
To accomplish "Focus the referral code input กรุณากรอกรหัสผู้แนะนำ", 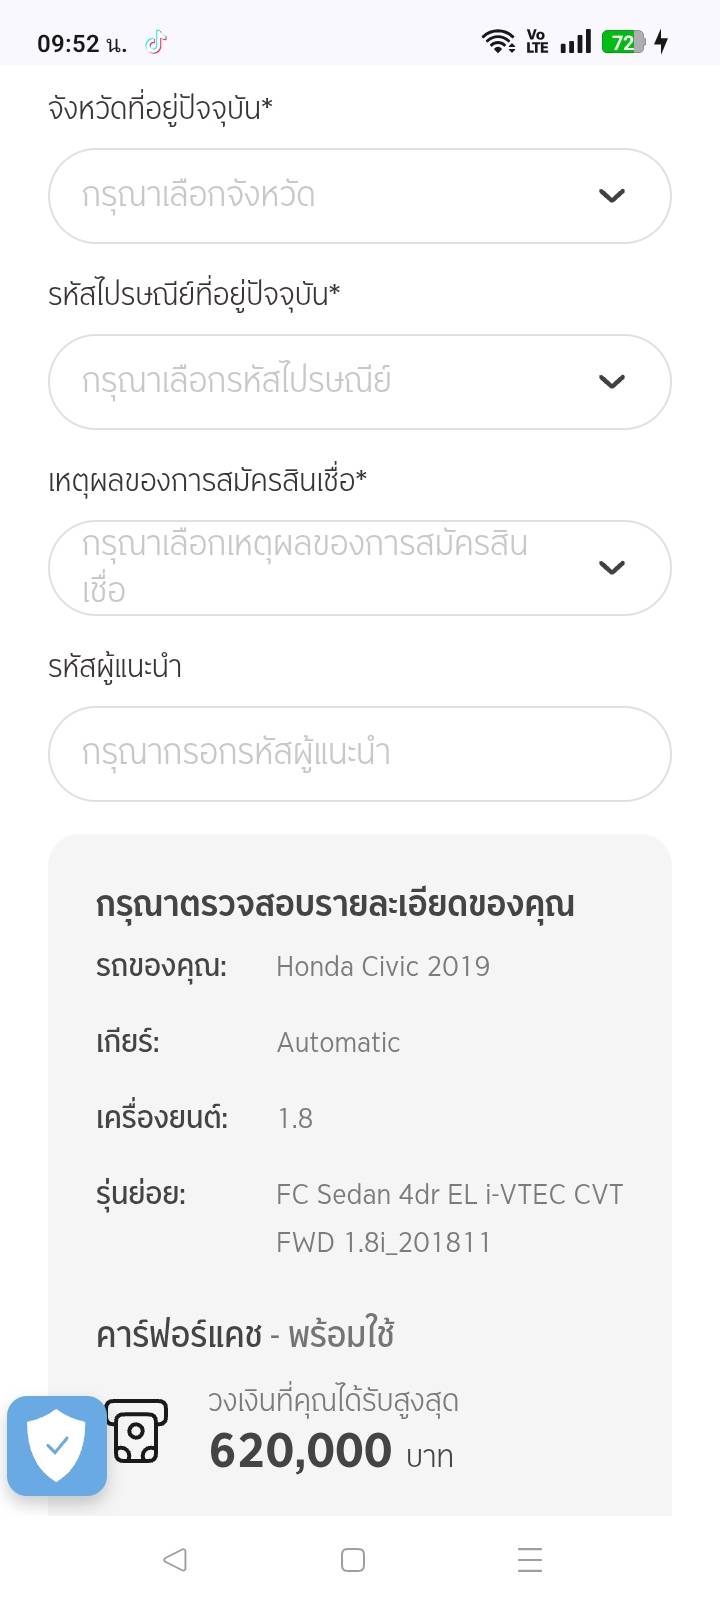I will pyautogui.click(x=359, y=754).
